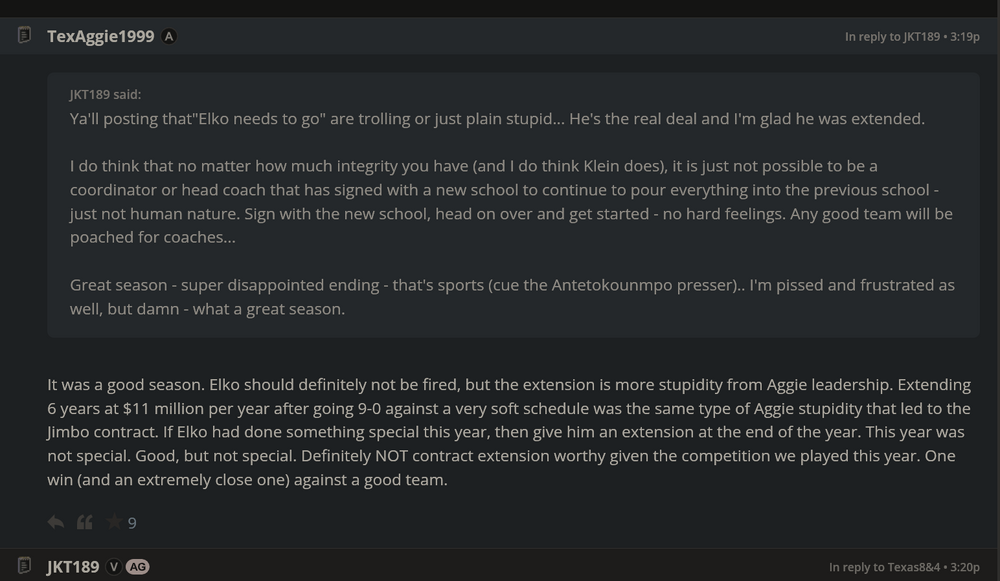Collapse the JKT189 quote by clicking its header
1000x581 pixels.
[104, 94]
